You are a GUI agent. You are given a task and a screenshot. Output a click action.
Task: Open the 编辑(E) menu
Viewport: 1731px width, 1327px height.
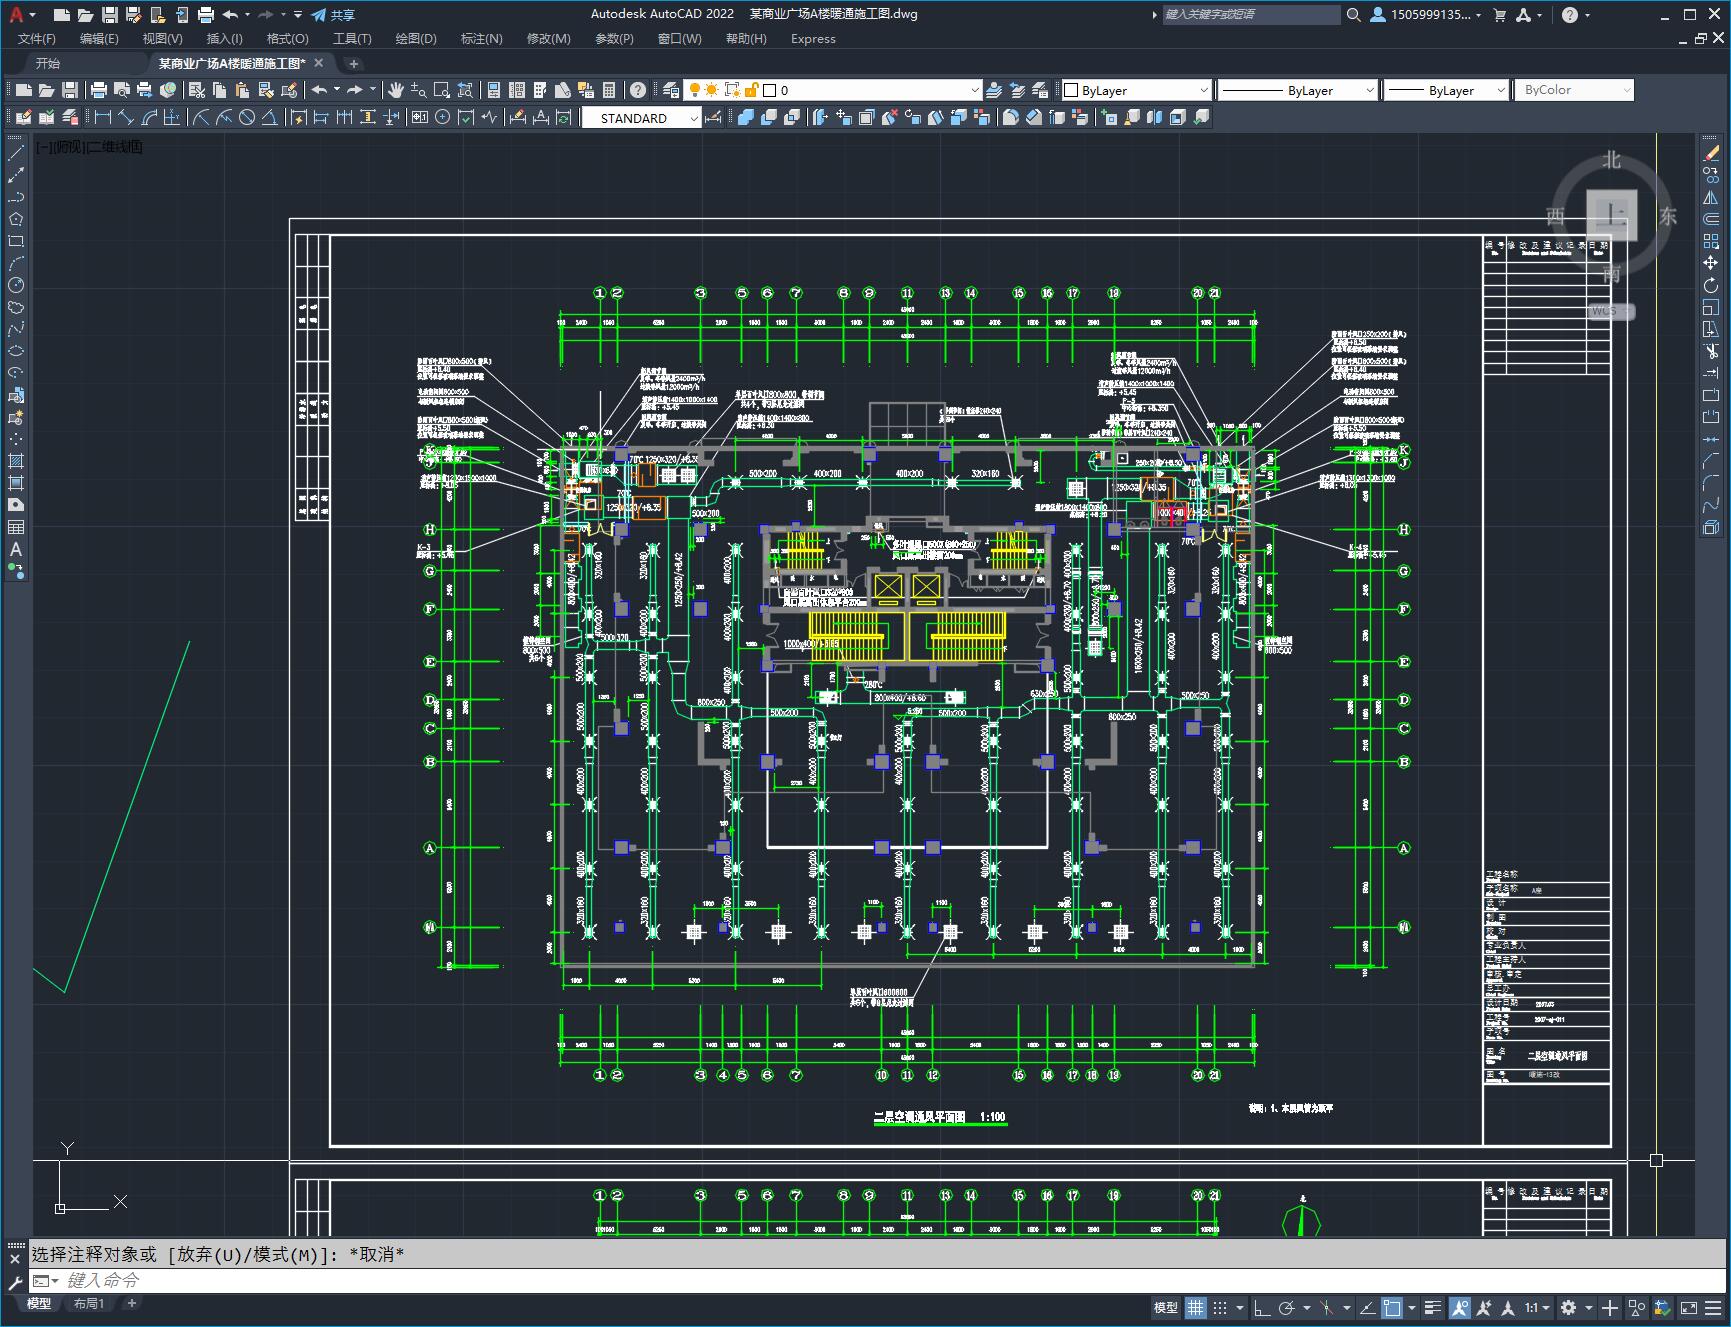[99, 39]
